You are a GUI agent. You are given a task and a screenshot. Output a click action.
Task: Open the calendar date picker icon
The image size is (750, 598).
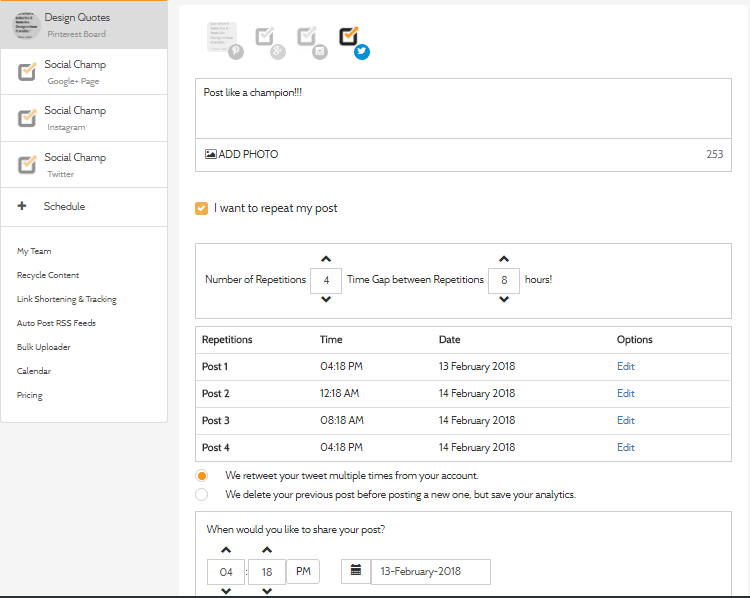[356, 571]
